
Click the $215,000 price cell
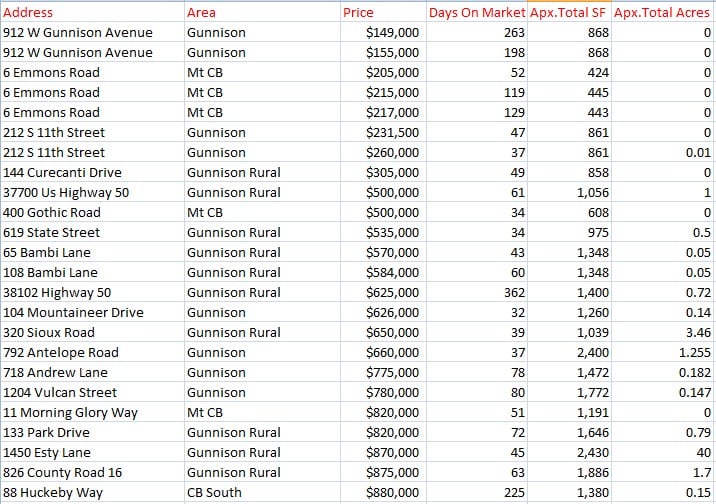pos(383,93)
